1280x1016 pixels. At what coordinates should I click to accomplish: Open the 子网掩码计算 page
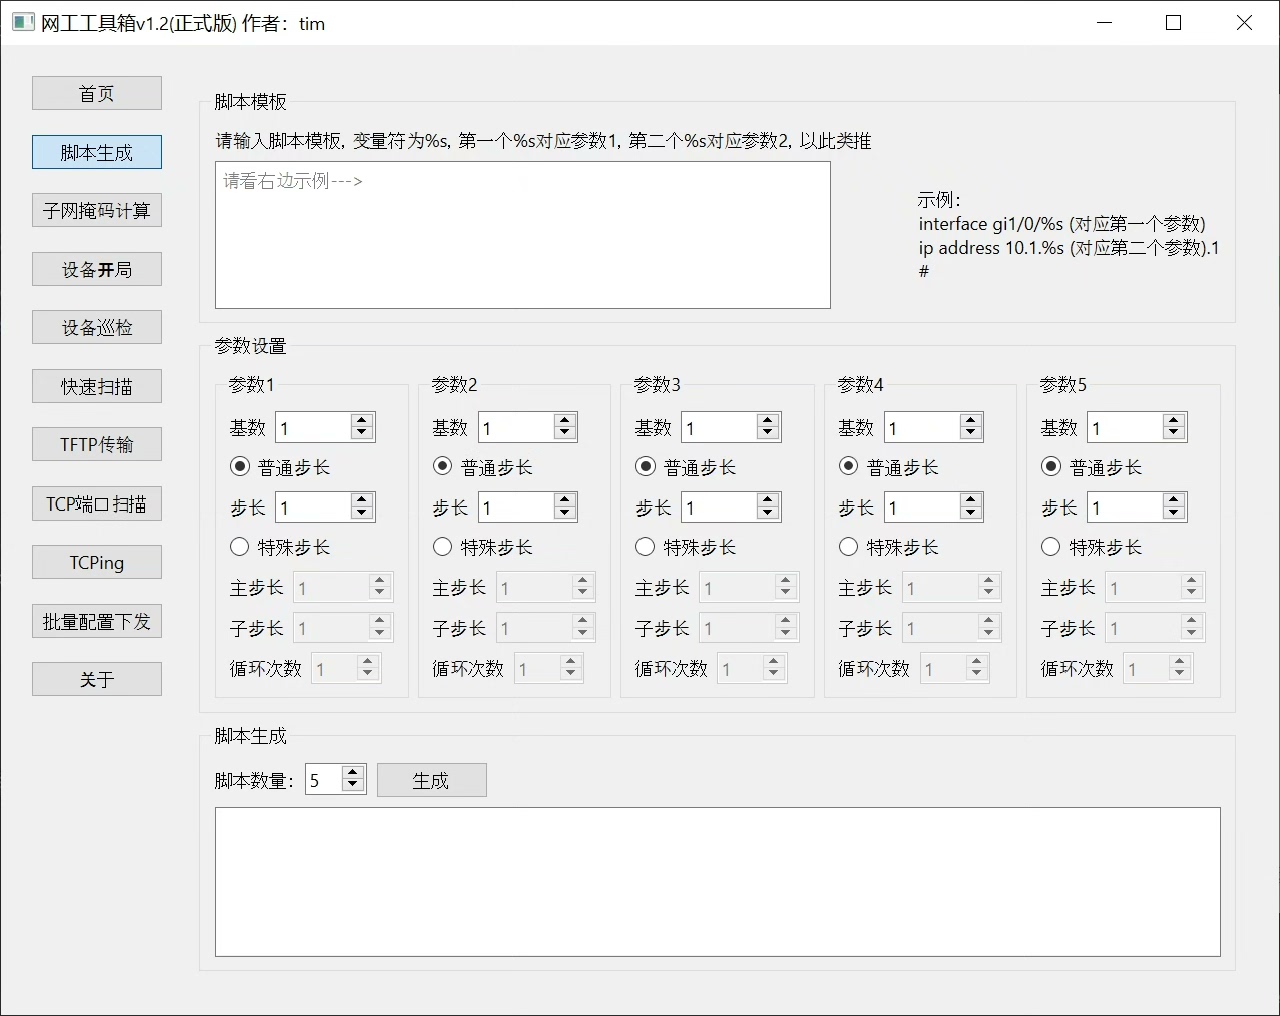[97, 211]
